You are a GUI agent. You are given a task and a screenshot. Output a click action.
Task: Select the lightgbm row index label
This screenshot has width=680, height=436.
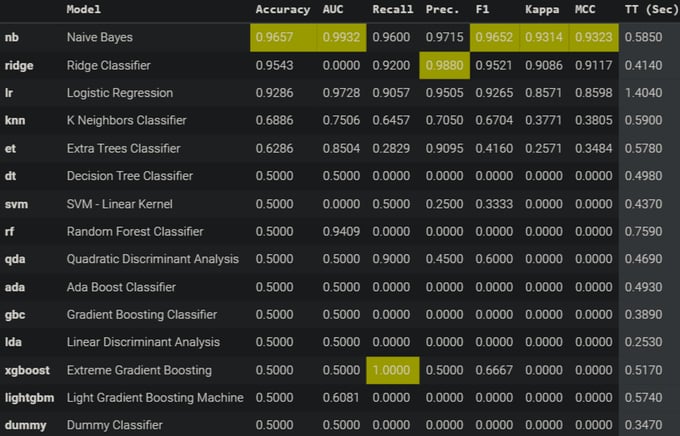(x=29, y=398)
